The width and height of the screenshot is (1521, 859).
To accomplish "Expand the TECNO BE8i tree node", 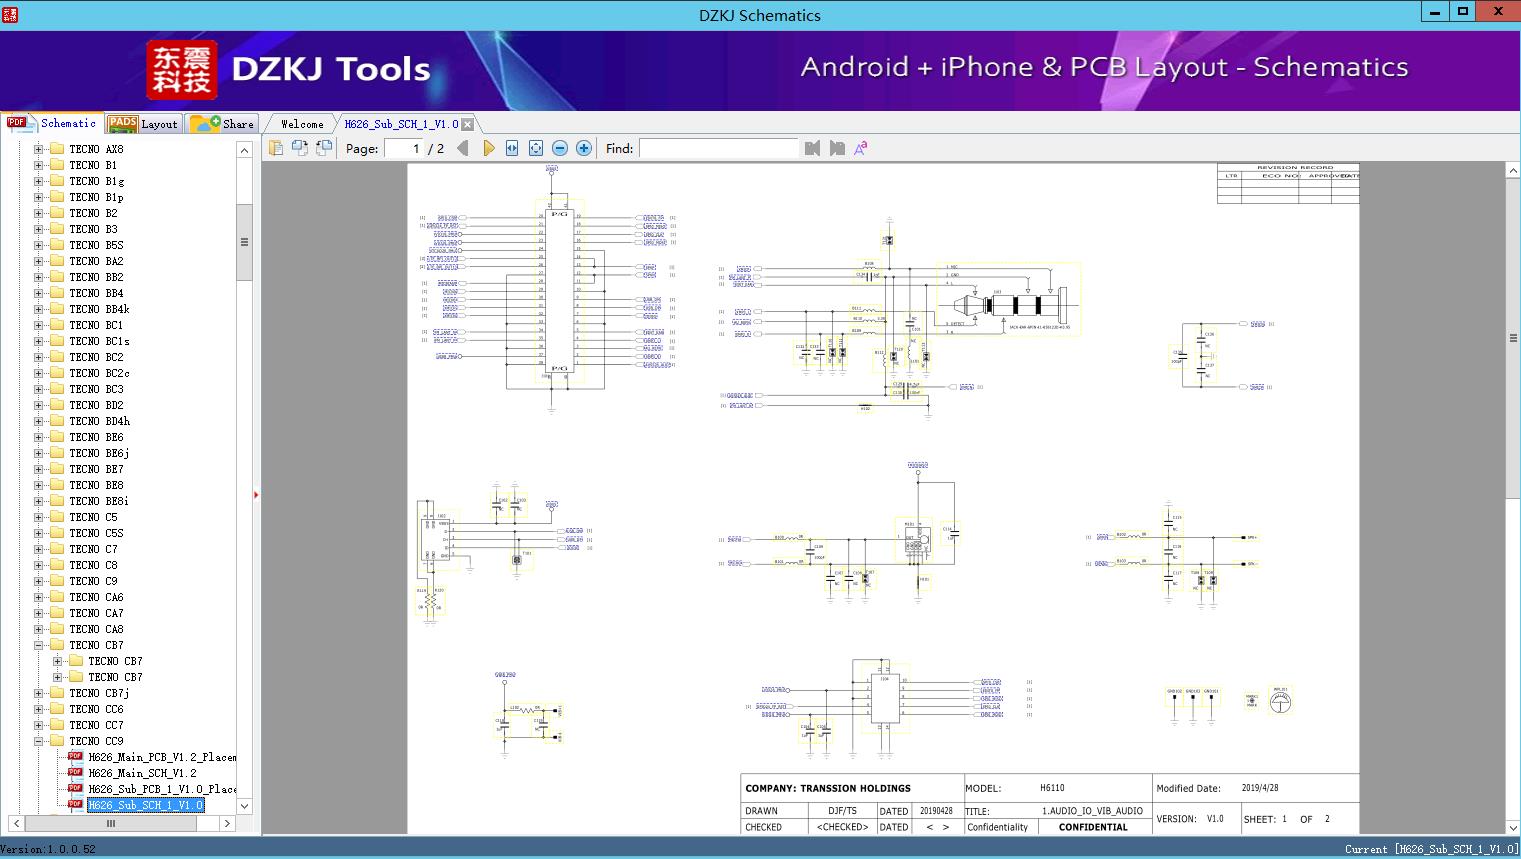I will pos(39,501).
